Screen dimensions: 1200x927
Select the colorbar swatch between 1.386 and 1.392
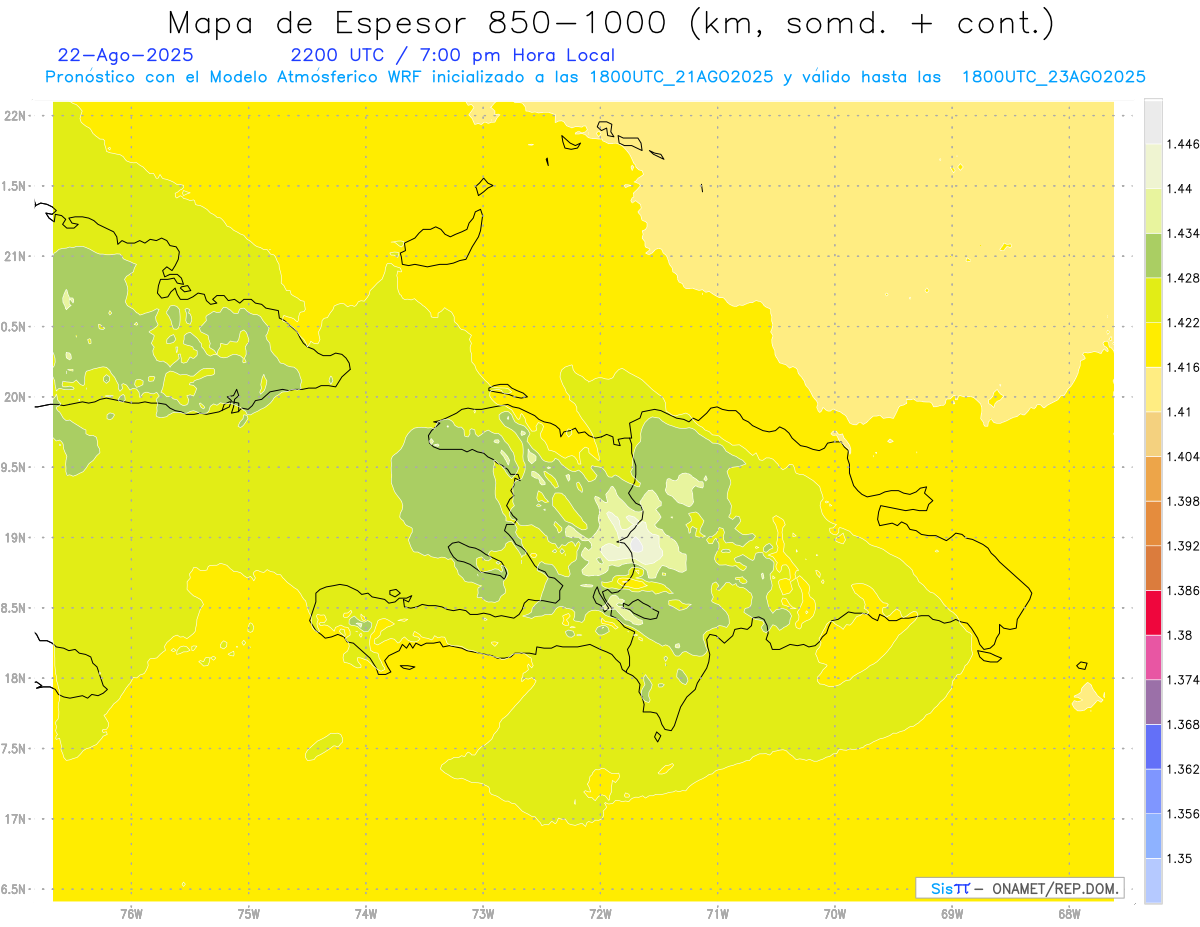click(1153, 568)
